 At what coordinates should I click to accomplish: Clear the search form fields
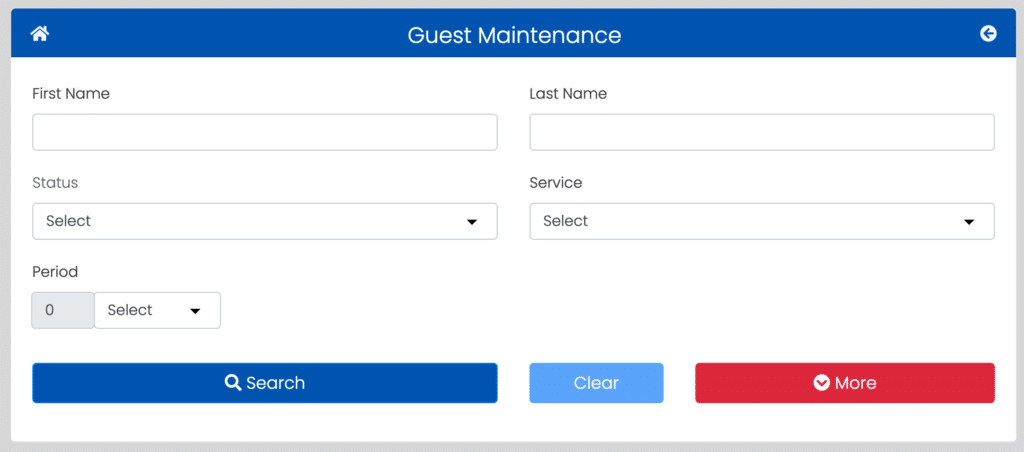(x=596, y=383)
